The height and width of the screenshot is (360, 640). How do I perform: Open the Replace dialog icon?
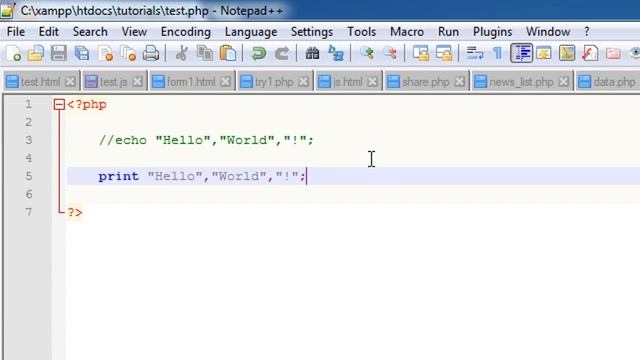[x=336, y=53]
